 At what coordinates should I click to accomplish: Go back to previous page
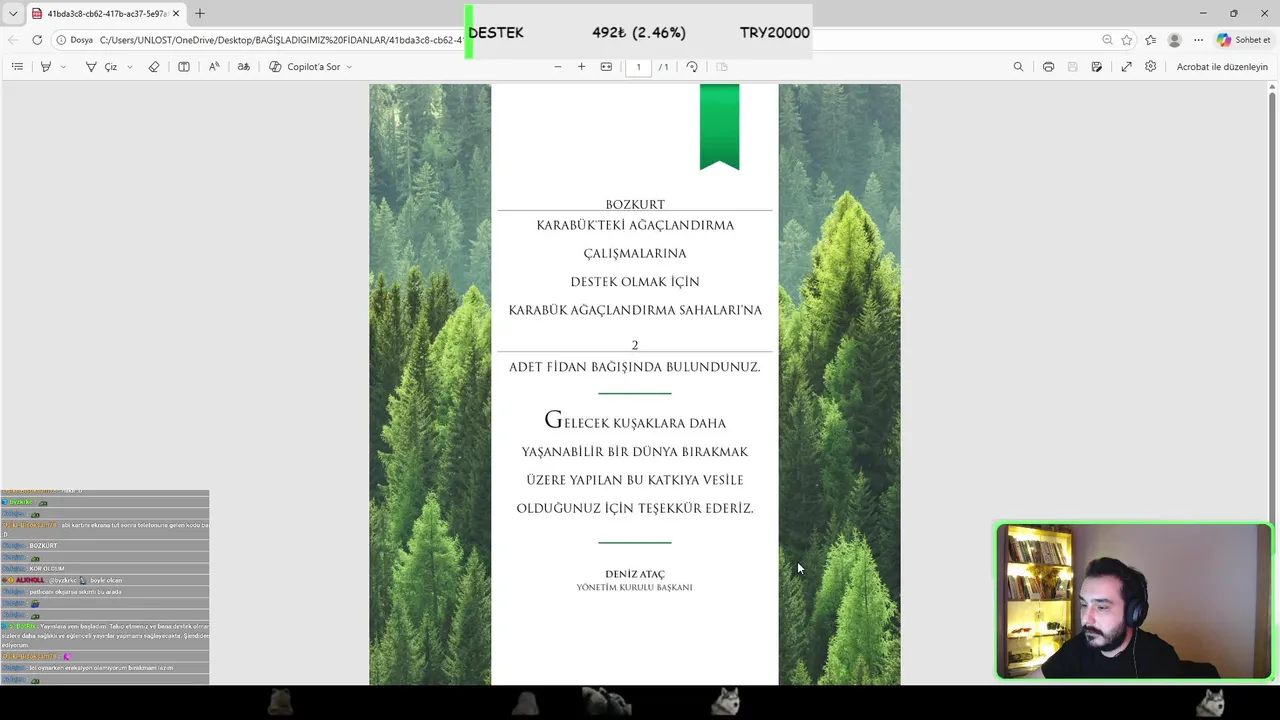(13, 40)
